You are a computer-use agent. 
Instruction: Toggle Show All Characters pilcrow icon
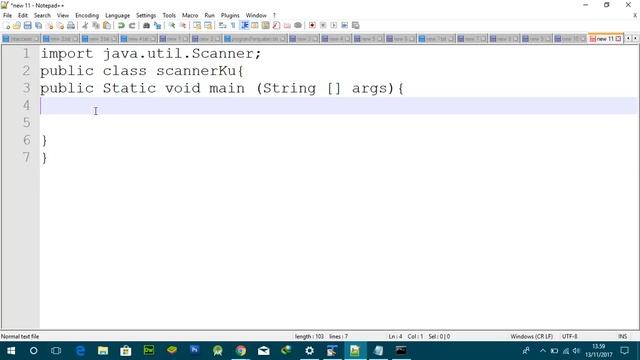point(233,26)
